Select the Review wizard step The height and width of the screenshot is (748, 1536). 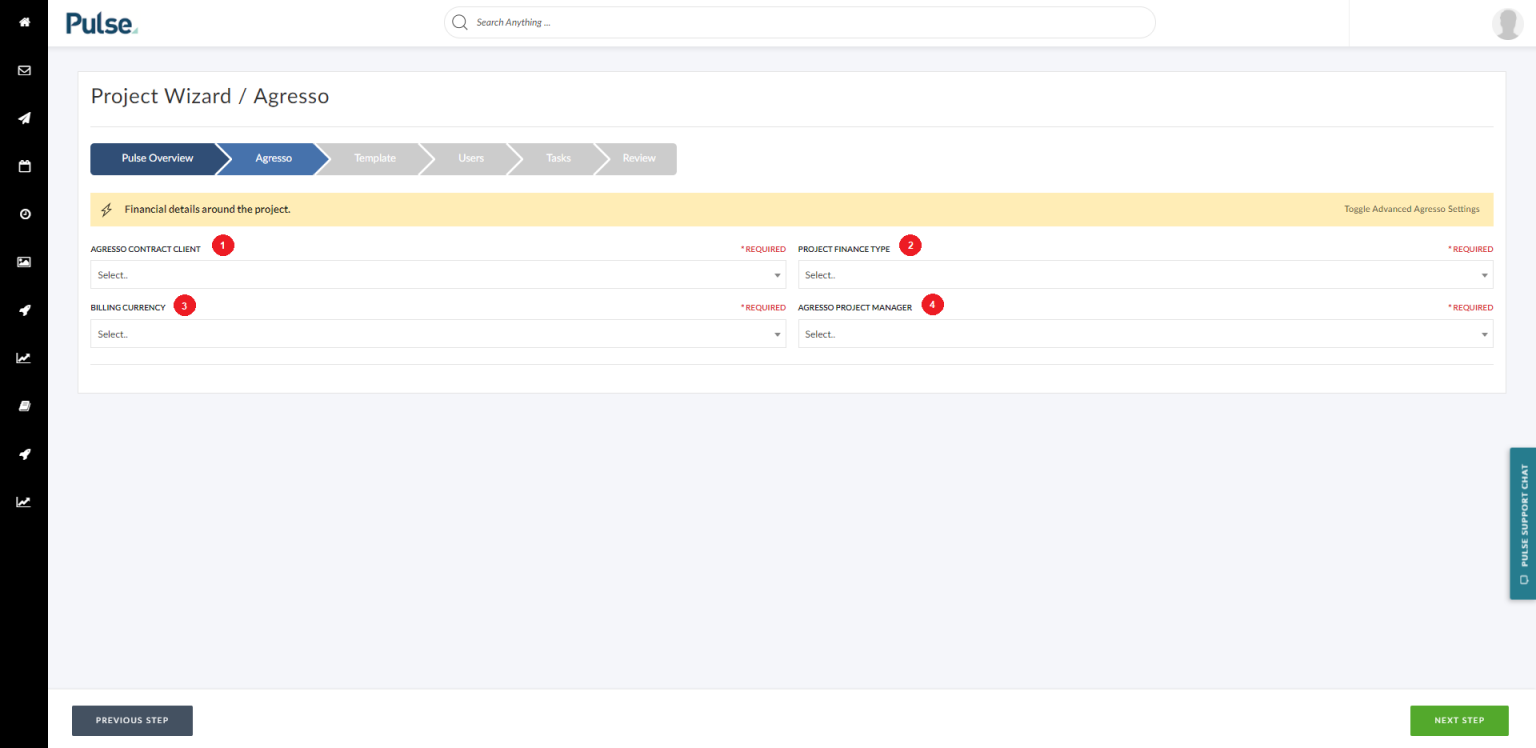637,158
